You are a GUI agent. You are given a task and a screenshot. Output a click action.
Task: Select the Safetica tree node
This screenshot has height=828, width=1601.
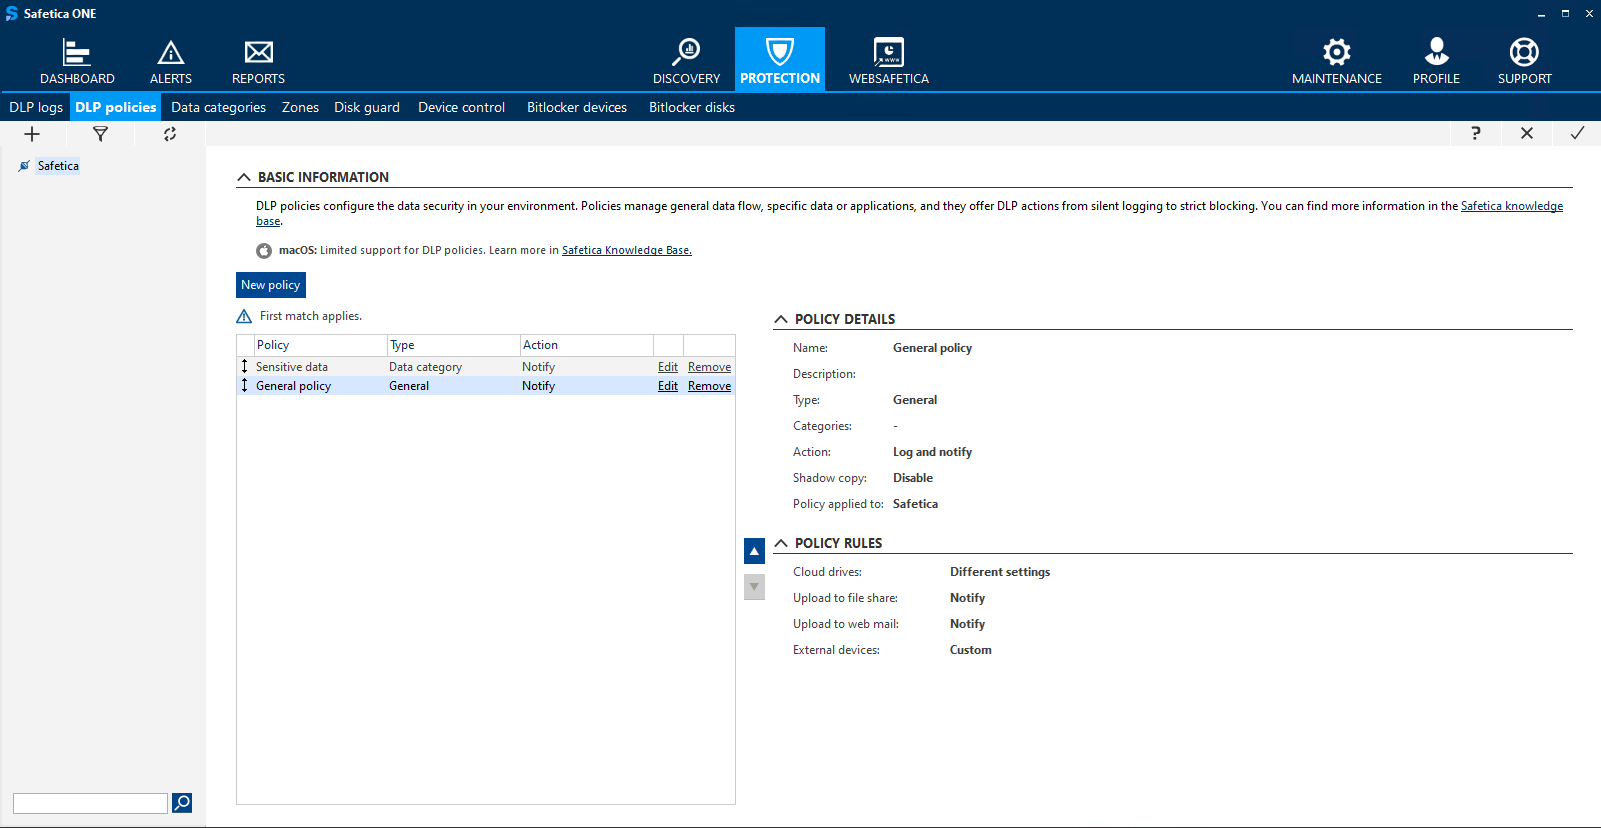[58, 166]
